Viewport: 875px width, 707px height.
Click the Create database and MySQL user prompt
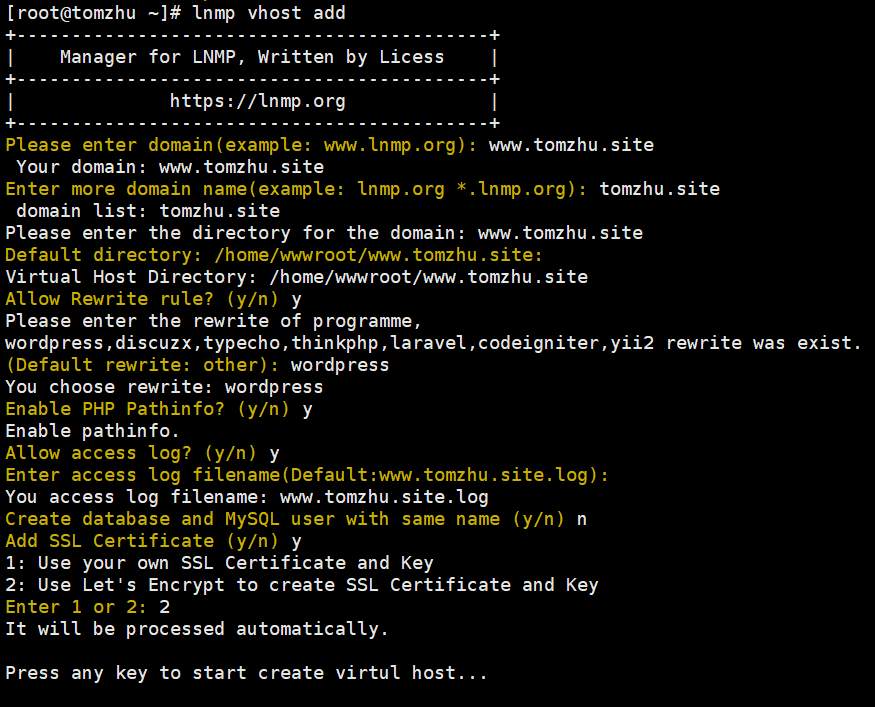point(285,519)
